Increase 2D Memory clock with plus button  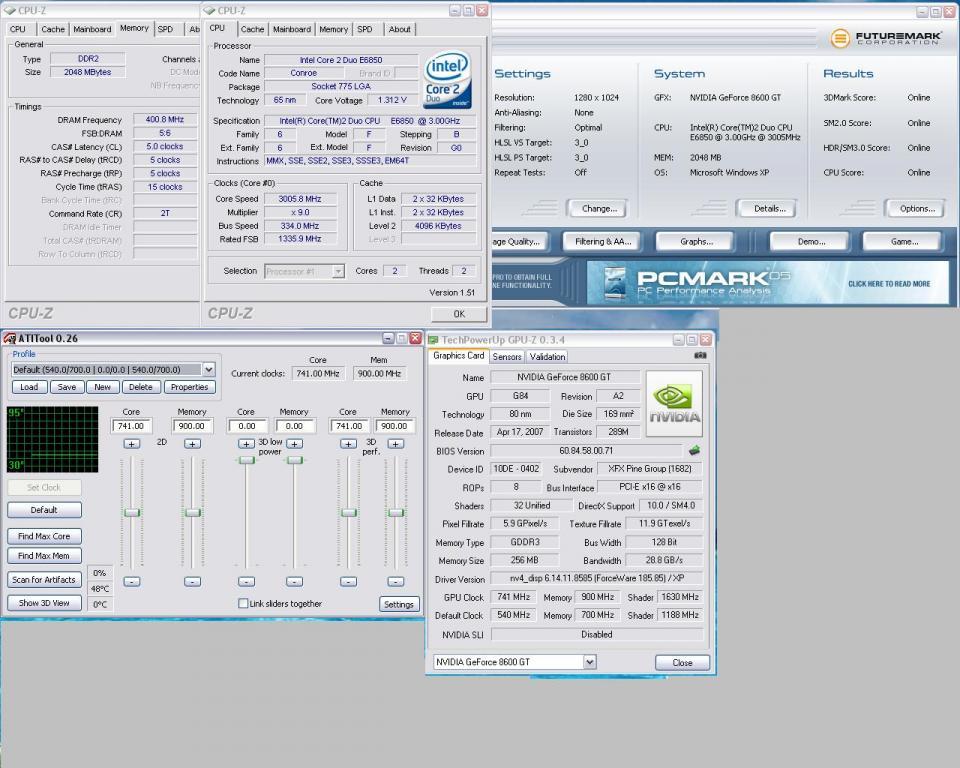[192, 444]
